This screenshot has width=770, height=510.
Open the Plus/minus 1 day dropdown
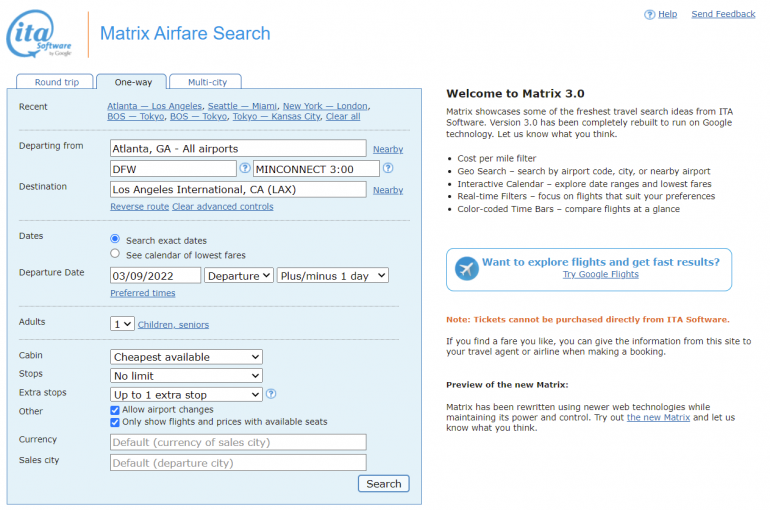point(332,276)
